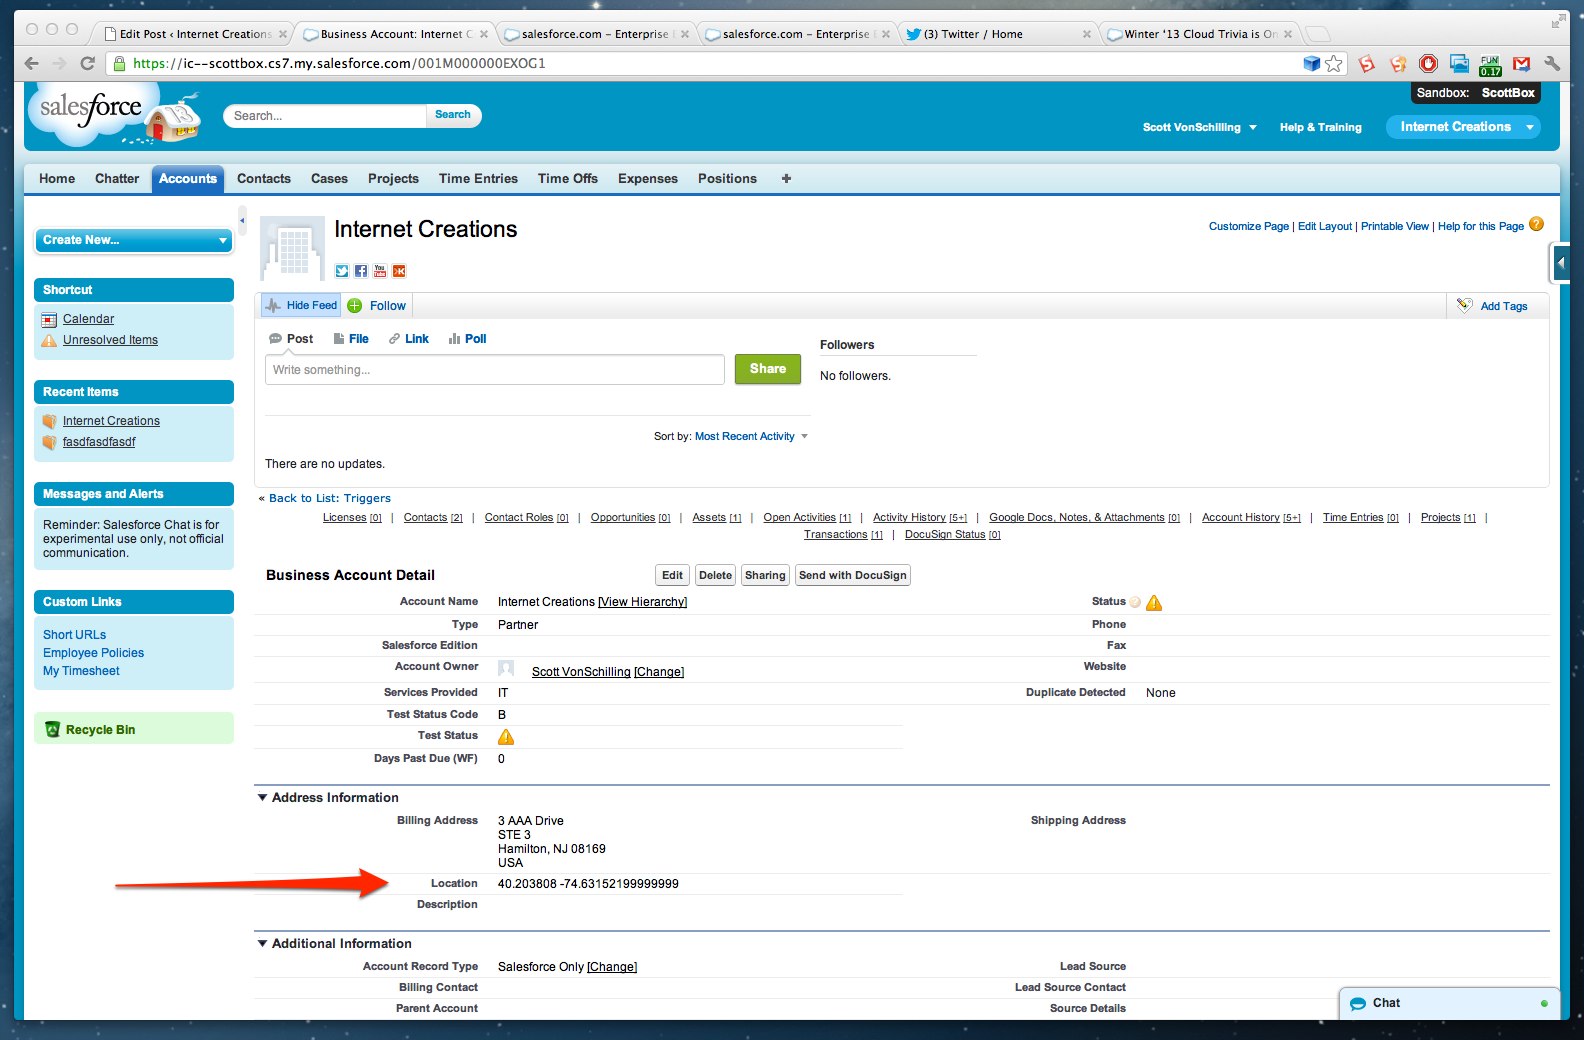Open the Facebook social icon for the account
Viewport: 1584px width, 1040px height.
(361, 271)
